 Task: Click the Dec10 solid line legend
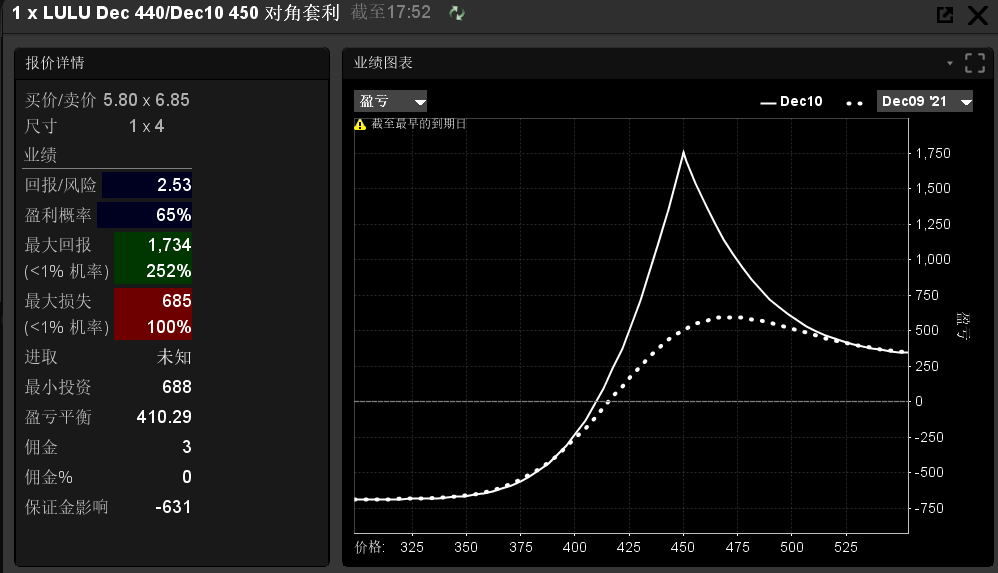[792, 101]
